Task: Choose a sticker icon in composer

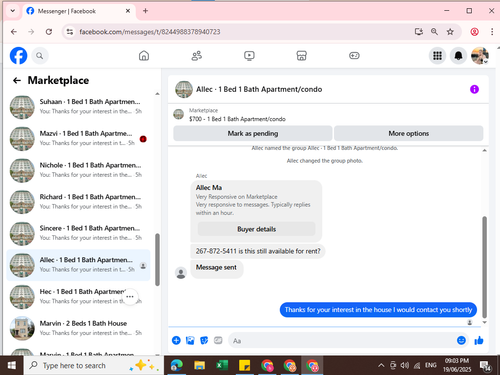Action: coord(204,340)
